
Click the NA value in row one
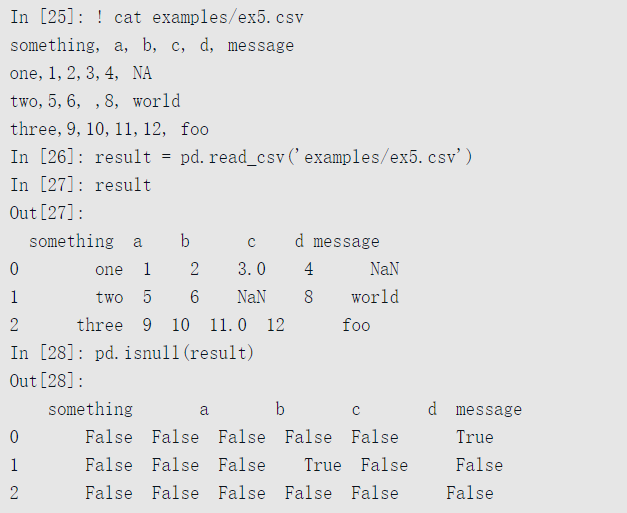pyautogui.click(x=142, y=74)
